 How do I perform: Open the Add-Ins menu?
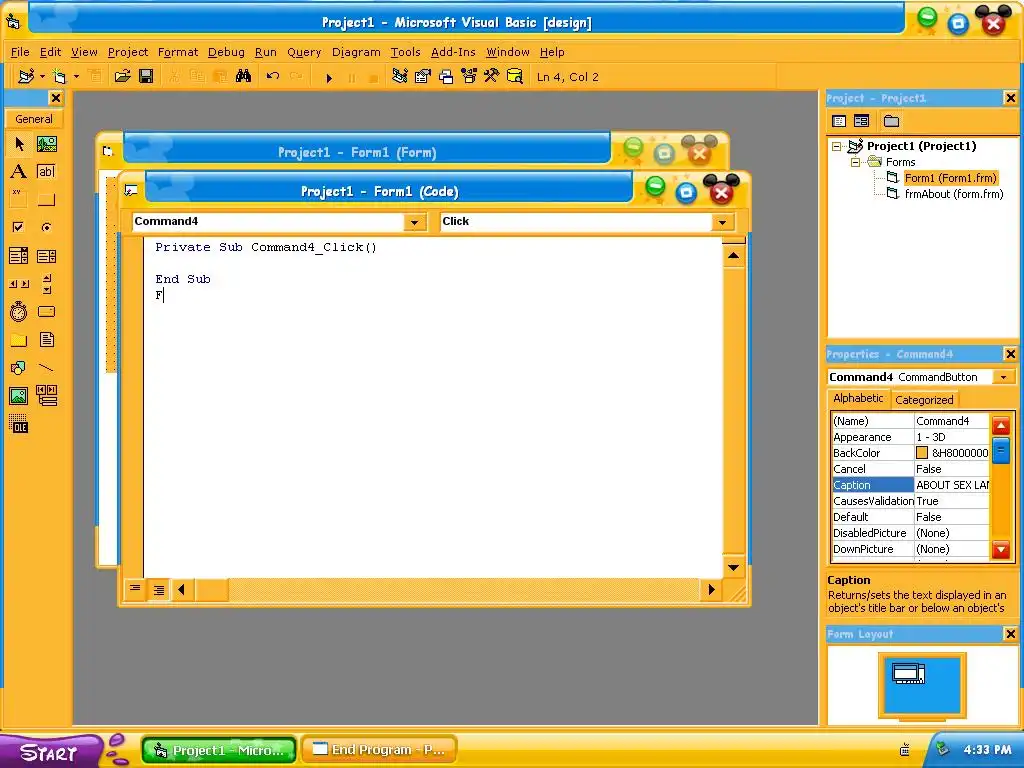(453, 52)
